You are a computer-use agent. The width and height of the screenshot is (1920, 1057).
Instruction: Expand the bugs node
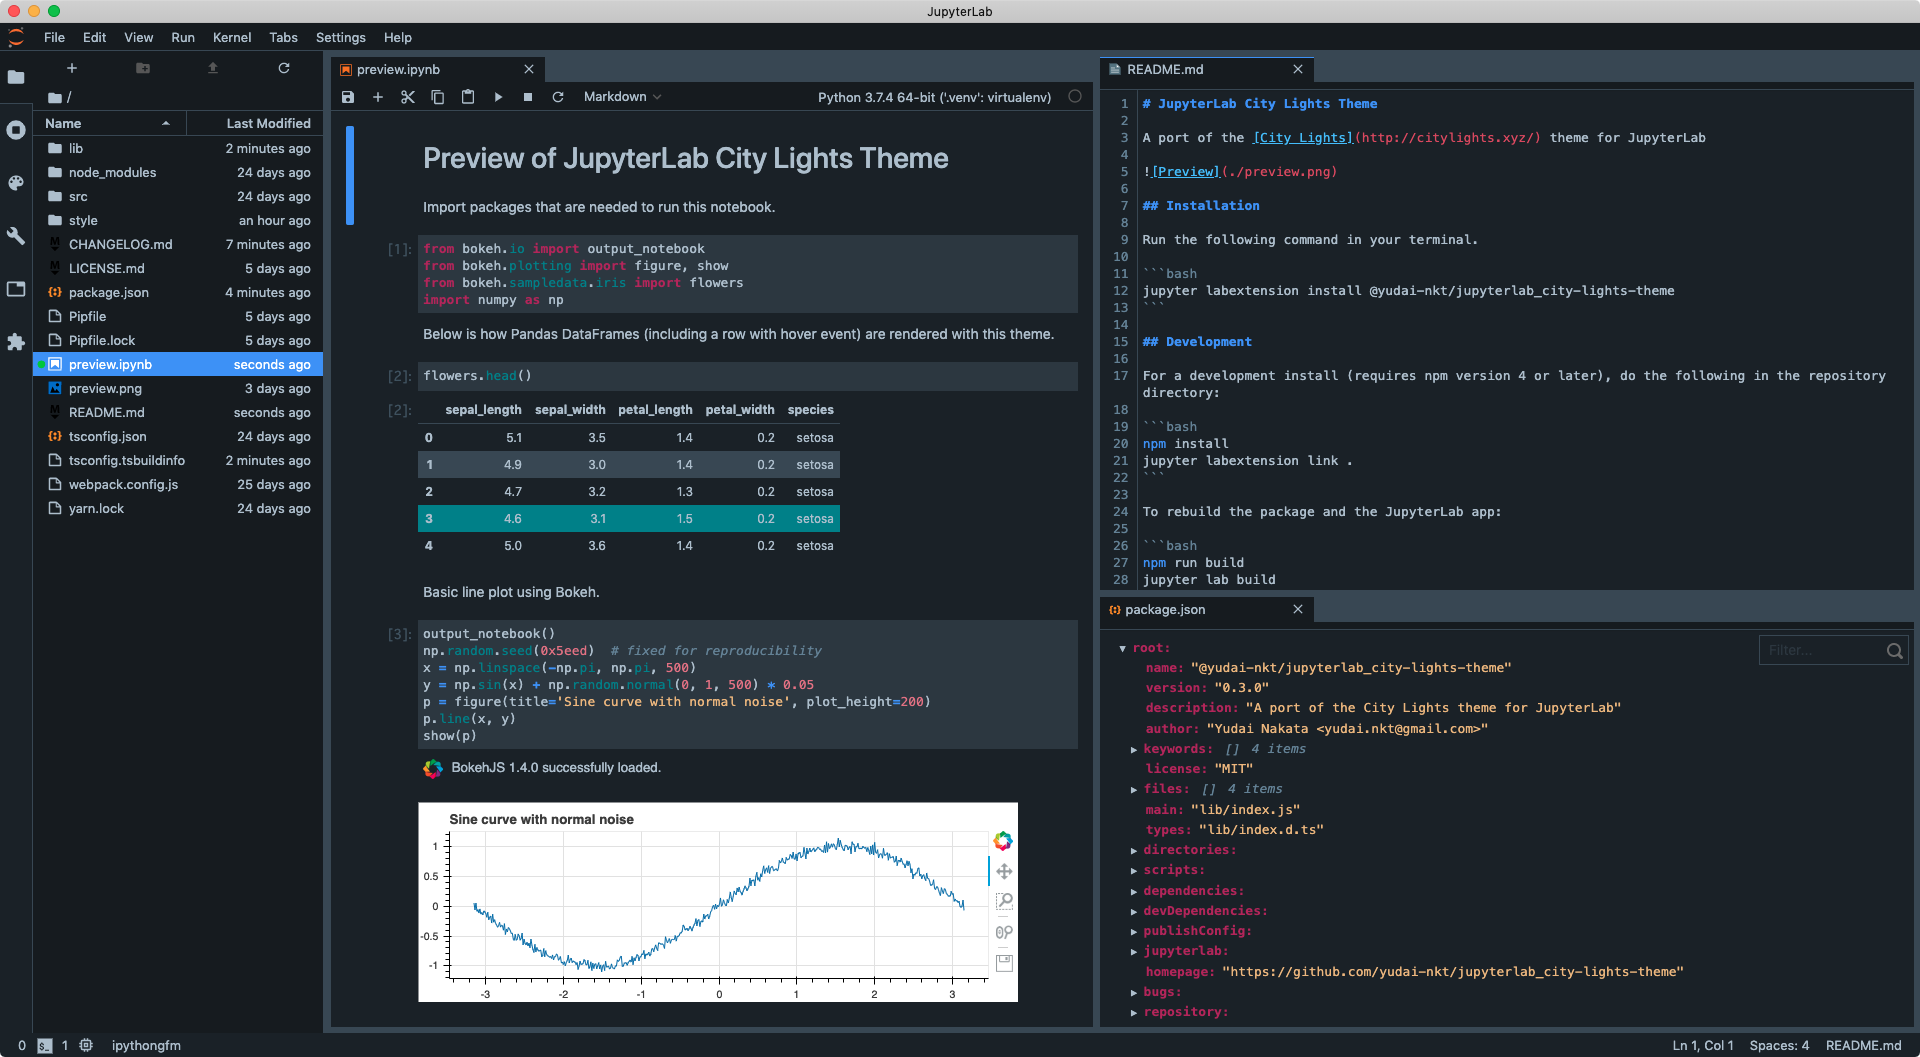coord(1134,993)
